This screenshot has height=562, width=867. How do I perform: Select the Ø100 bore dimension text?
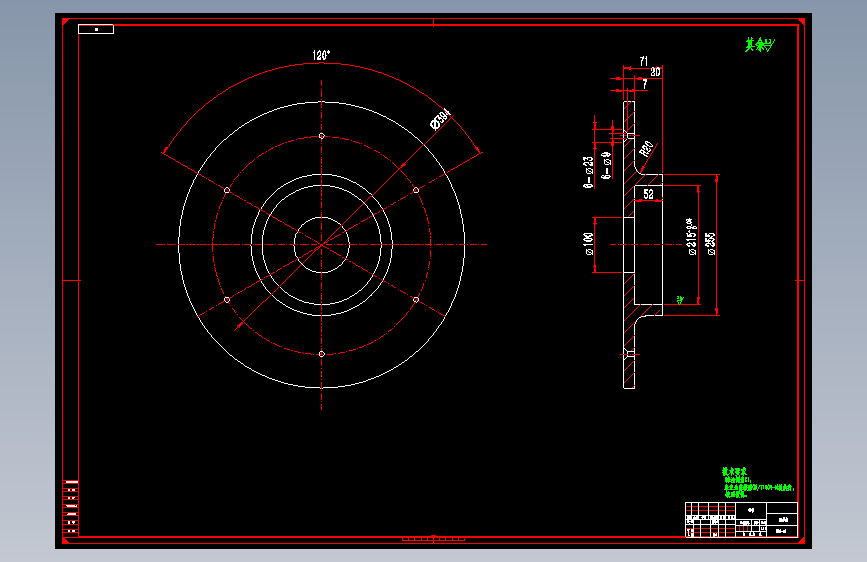[588, 244]
